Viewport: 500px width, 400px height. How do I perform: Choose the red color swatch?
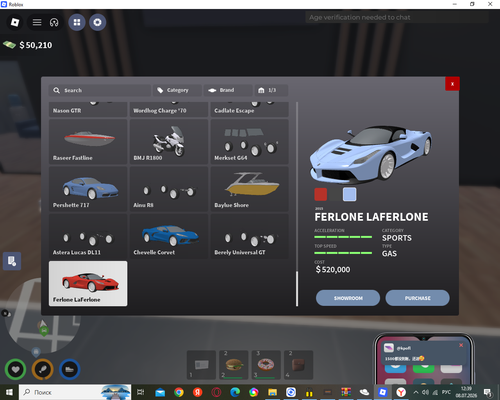(x=321, y=194)
